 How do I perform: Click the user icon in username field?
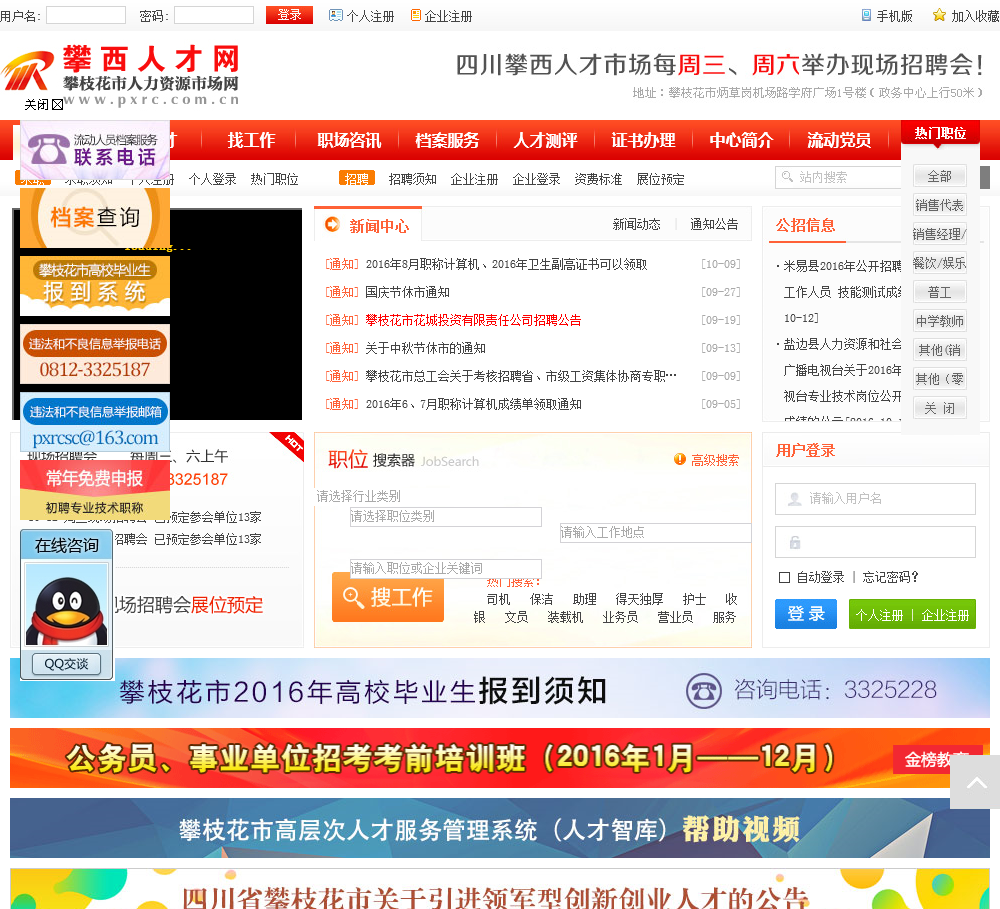click(x=795, y=499)
